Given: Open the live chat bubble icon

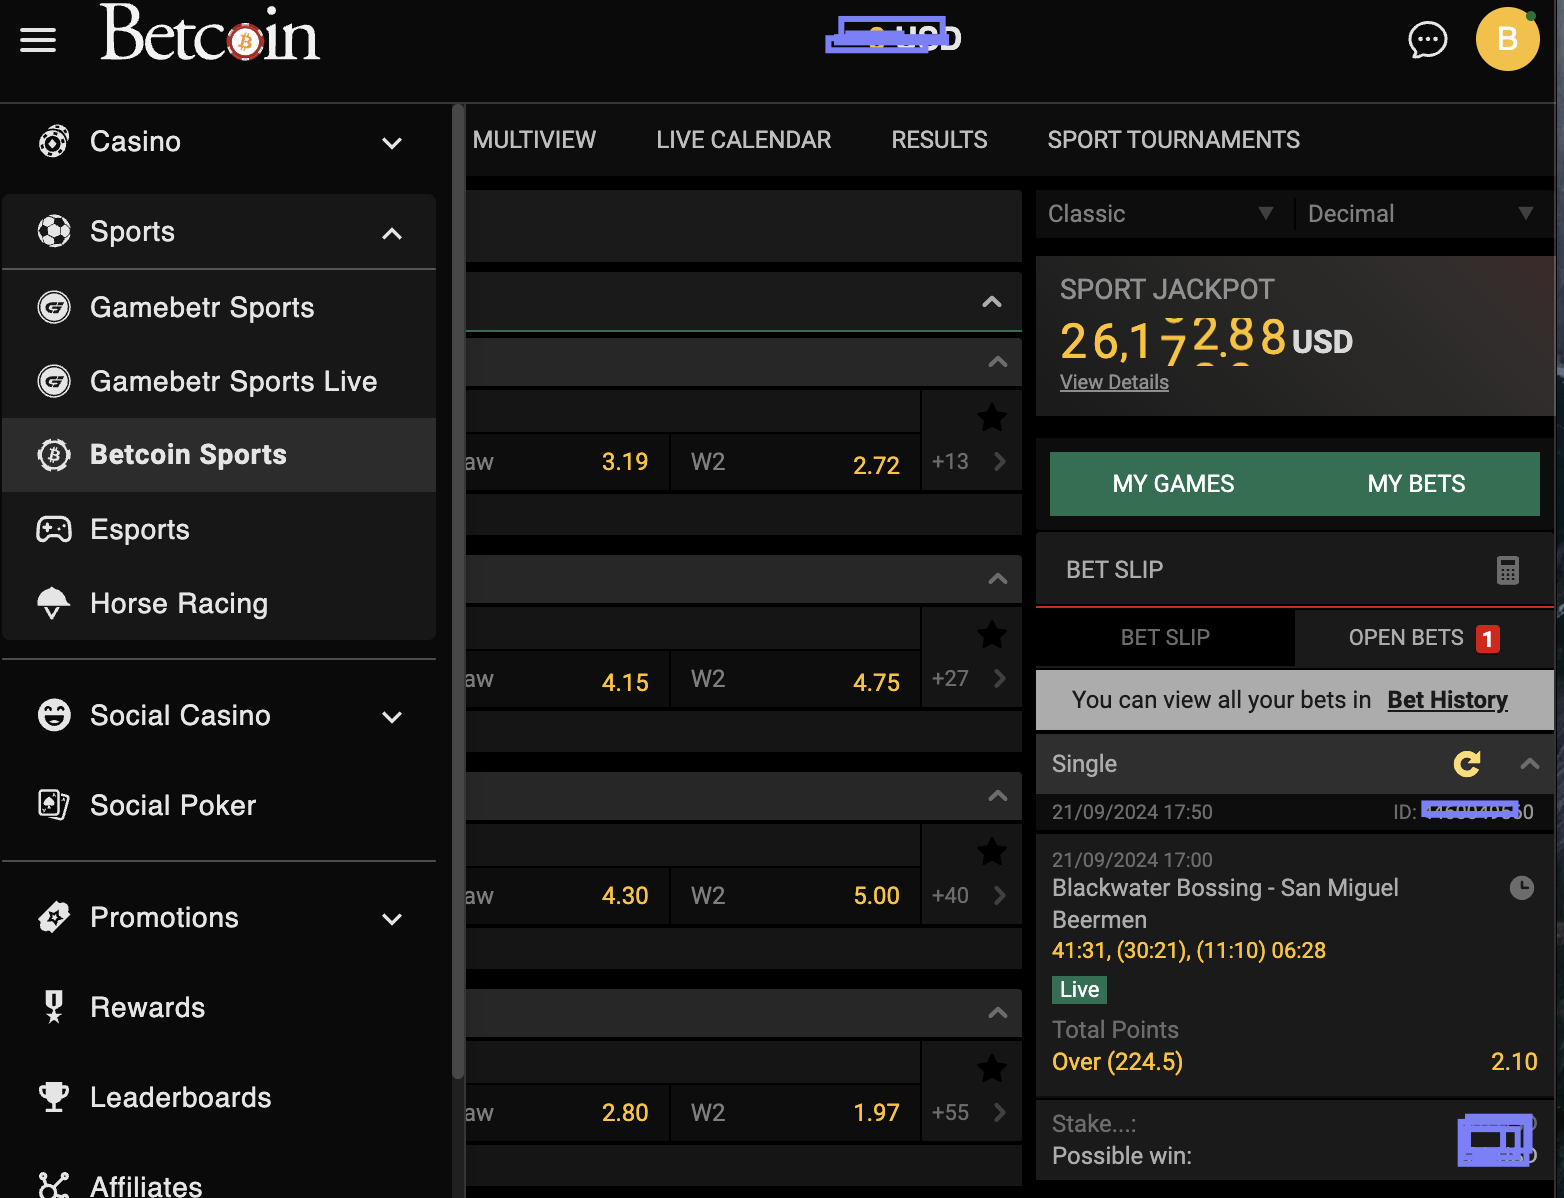Looking at the screenshot, I should pos(1427,40).
